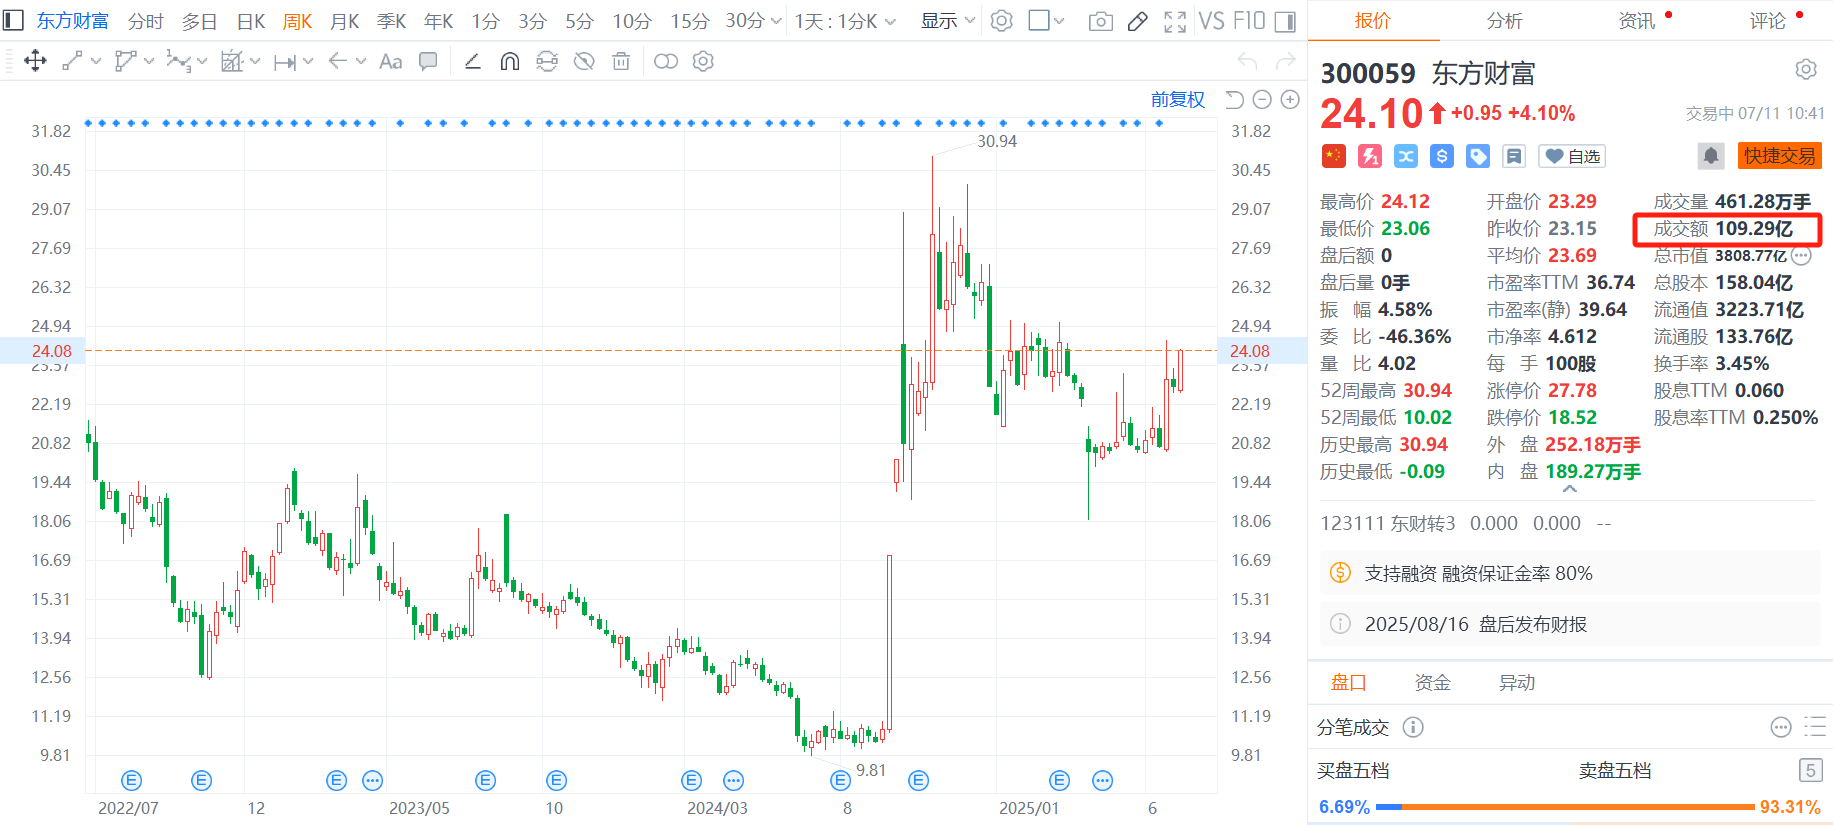Toggle 自选 favorite heart button
Screen dimensions: 1834x825
1572,156
